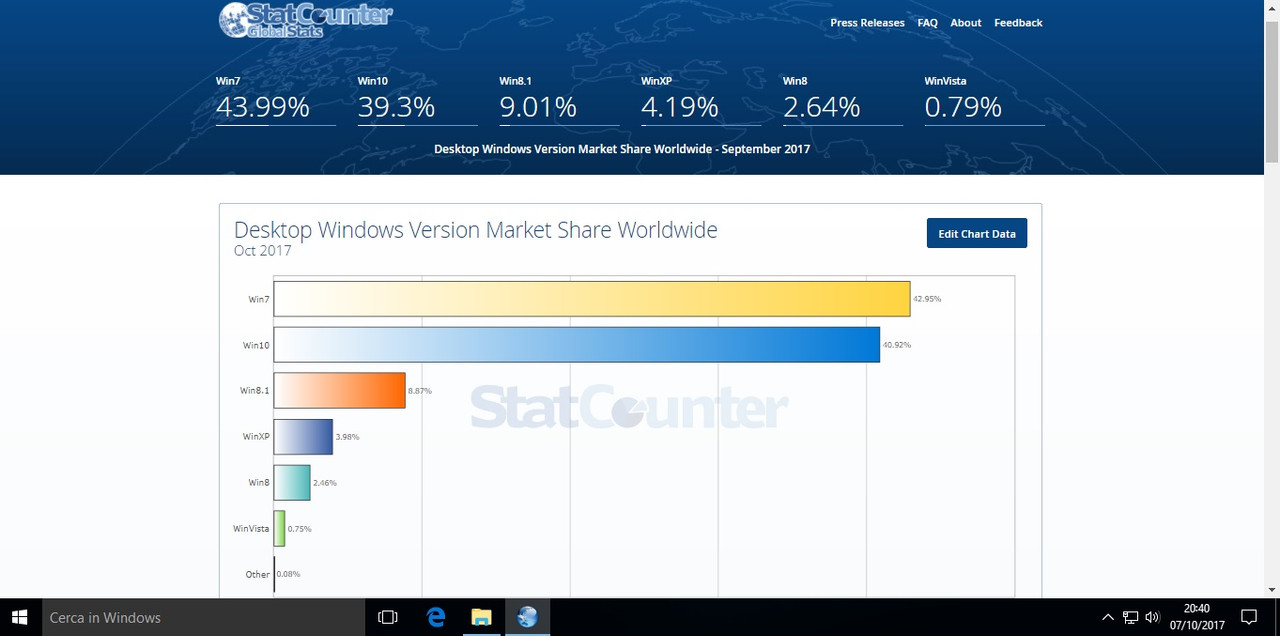Select the Win8.1 9.01% stat

tap(559, 99)
